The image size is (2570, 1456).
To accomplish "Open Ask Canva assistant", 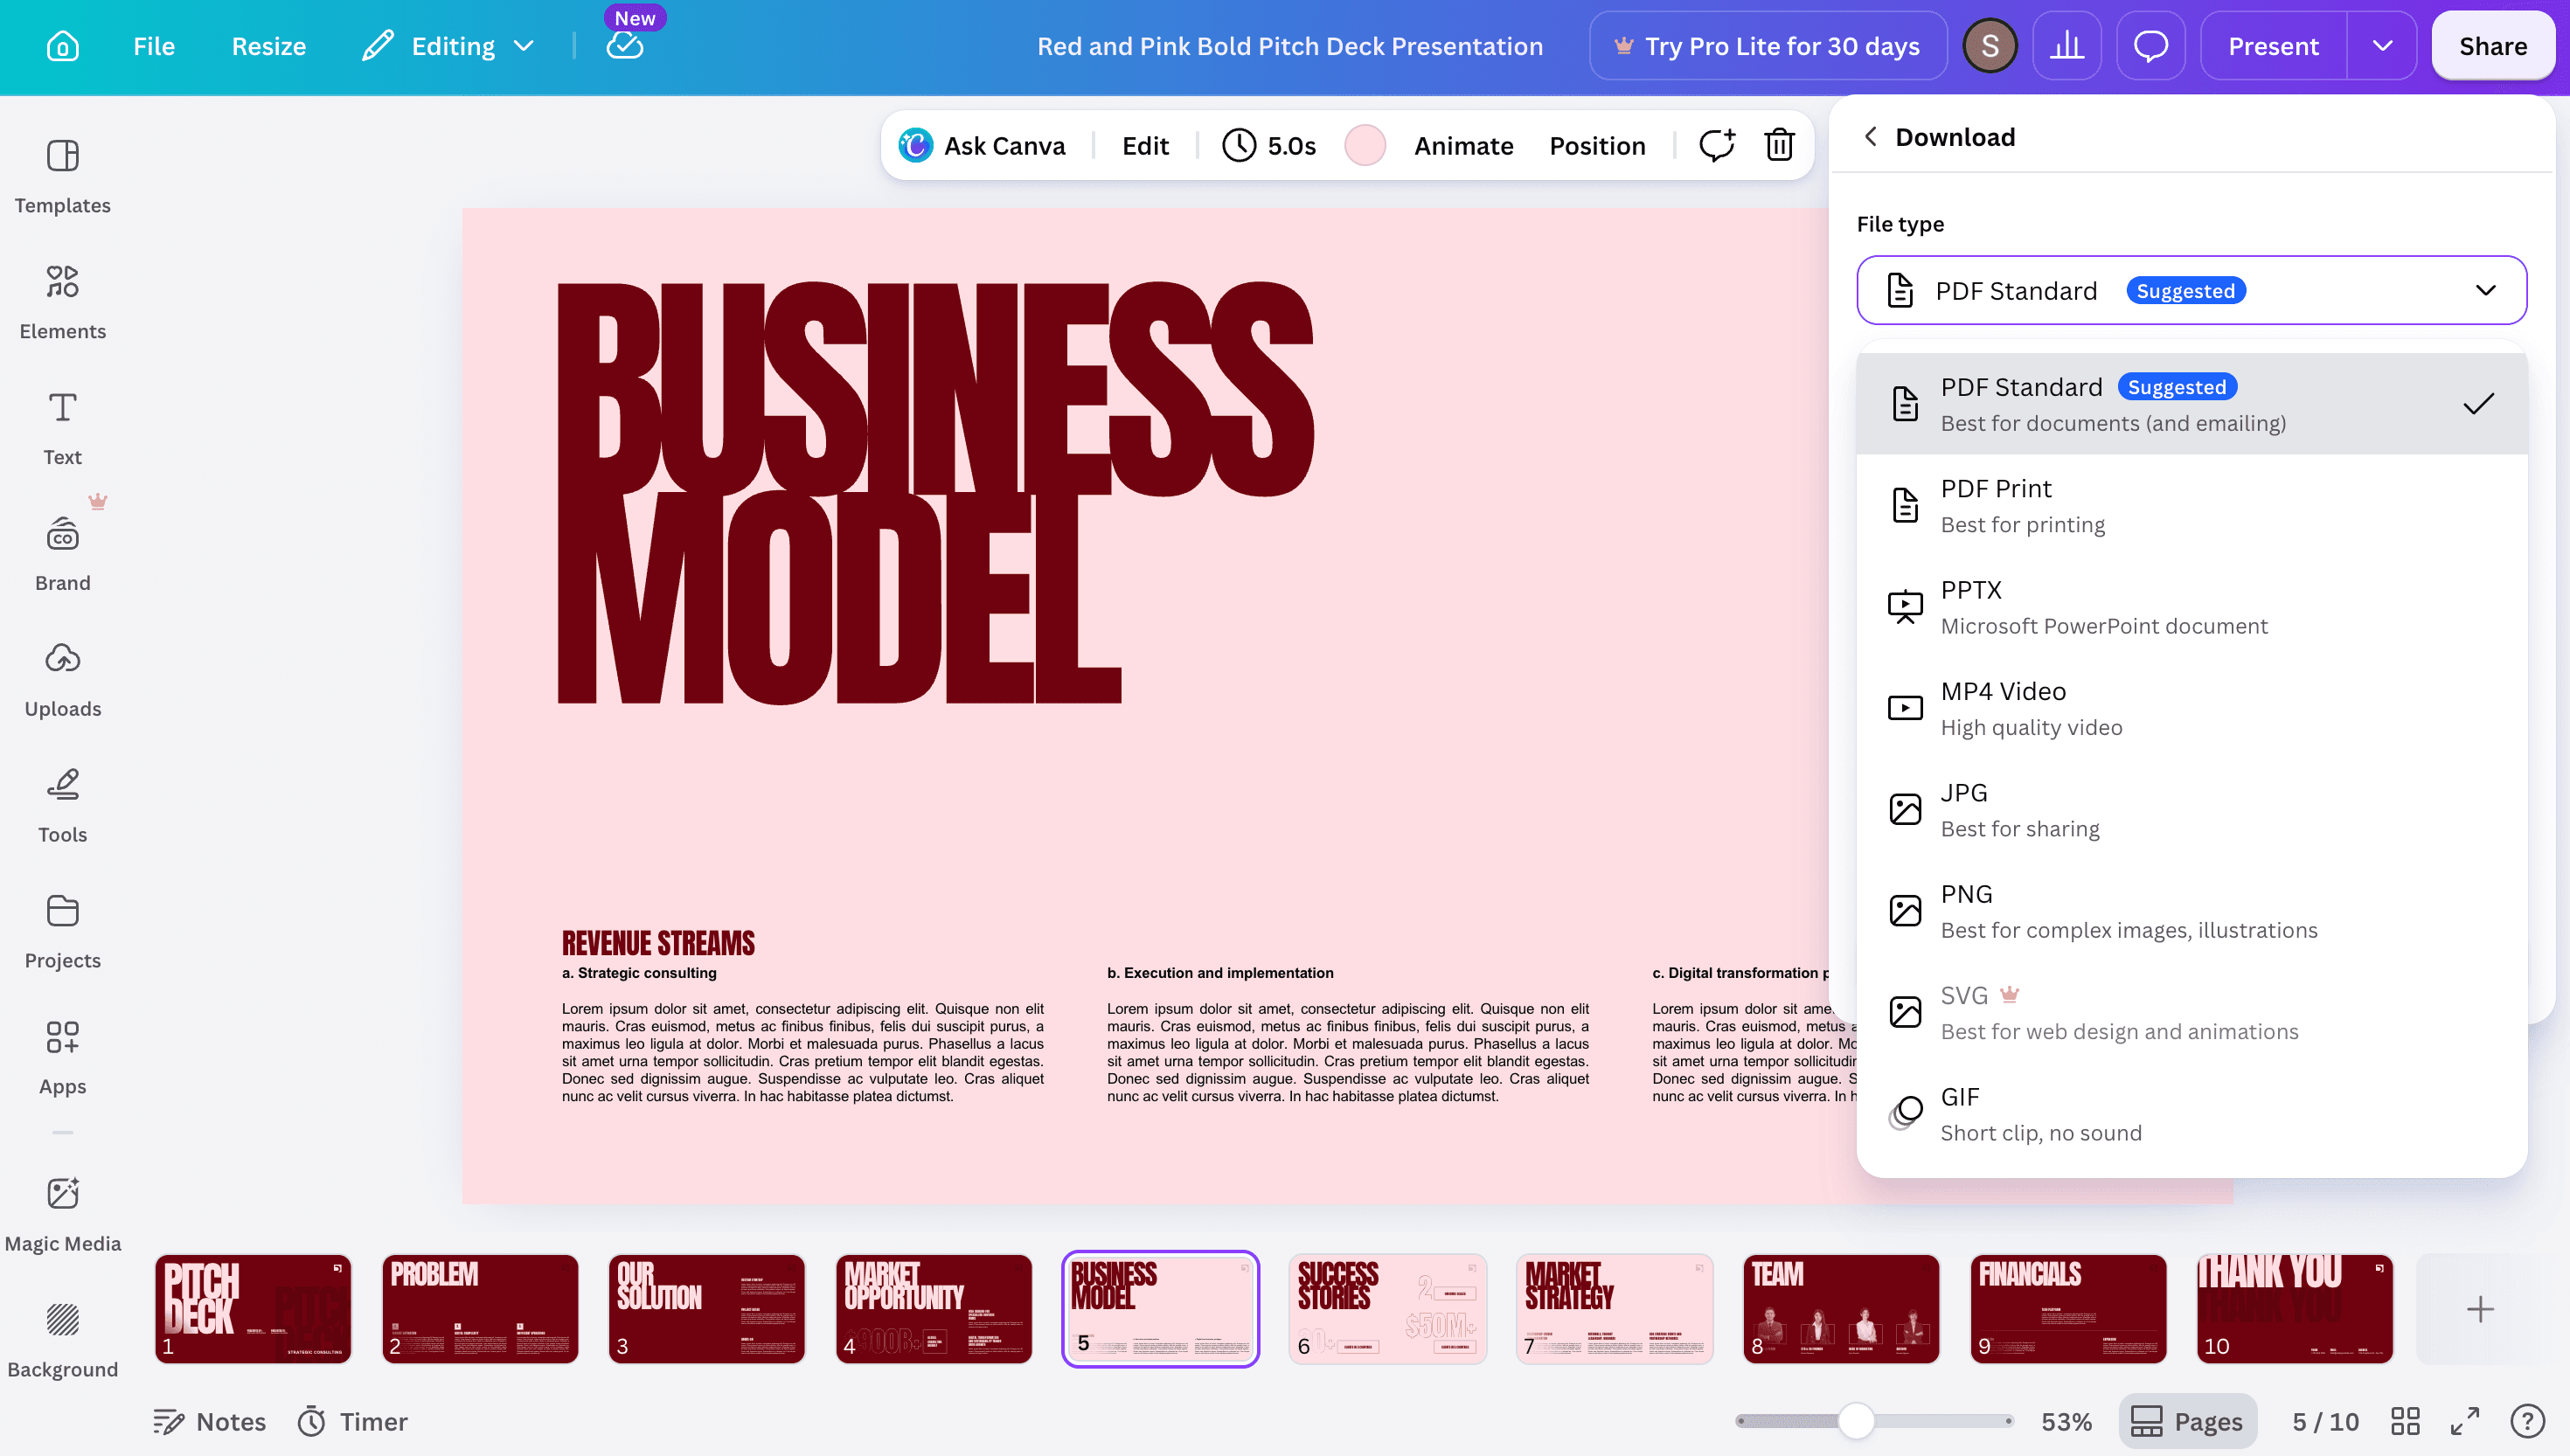I will tap(982, 146).
